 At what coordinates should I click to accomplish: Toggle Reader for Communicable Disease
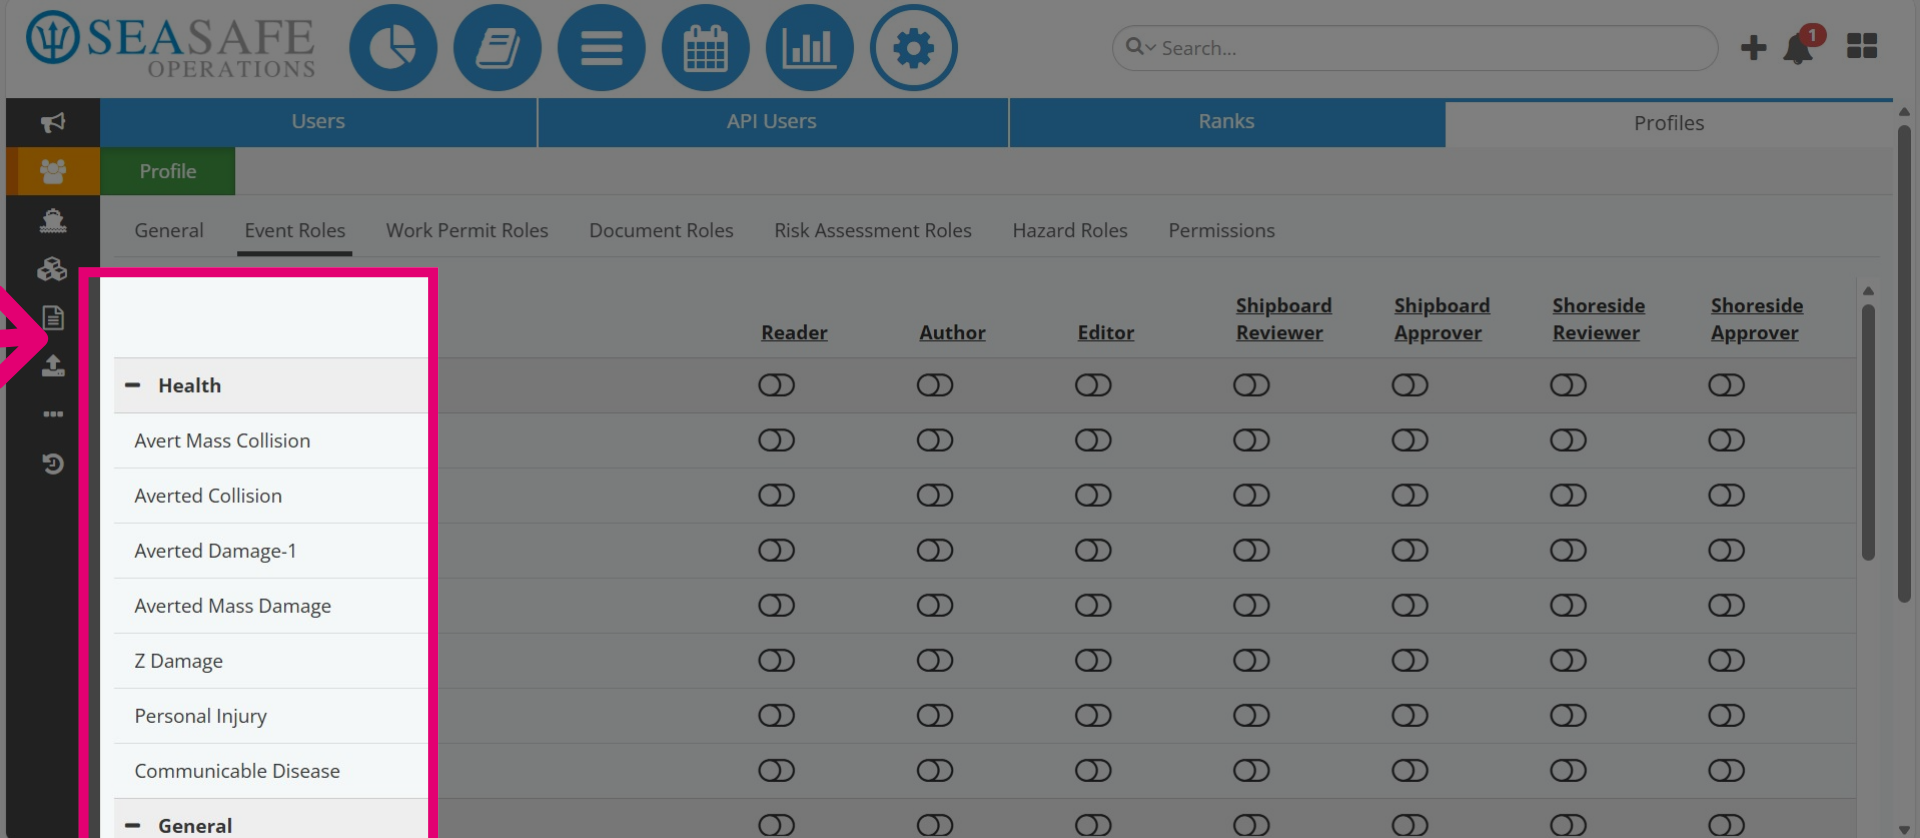tap(776, 770)
